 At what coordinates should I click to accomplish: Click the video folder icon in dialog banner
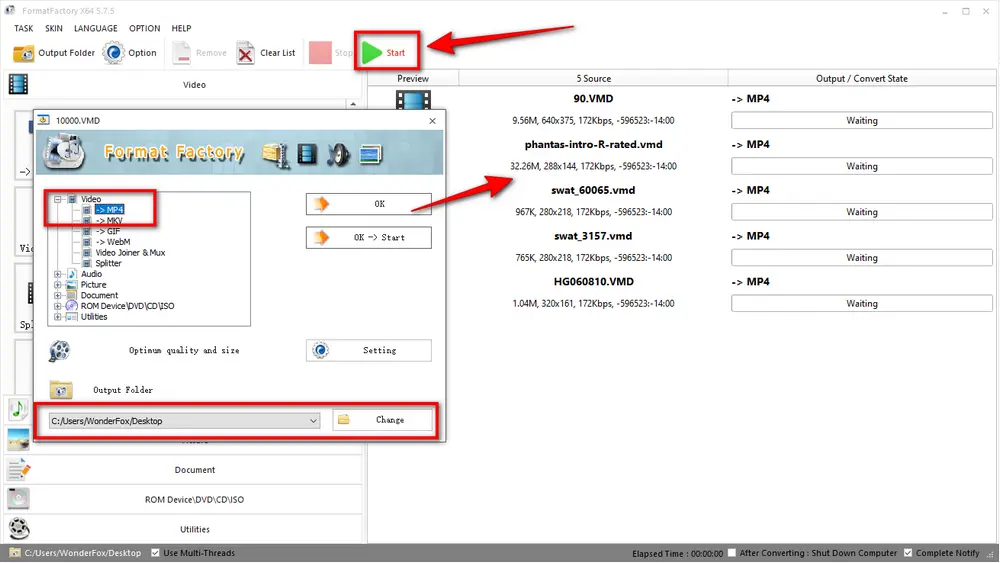(276, 155)
